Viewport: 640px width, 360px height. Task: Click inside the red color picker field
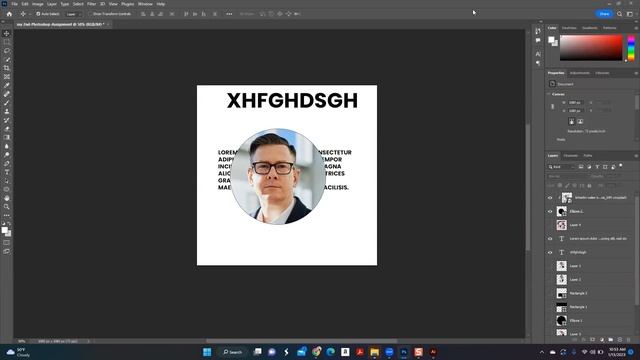click(591, 47)
